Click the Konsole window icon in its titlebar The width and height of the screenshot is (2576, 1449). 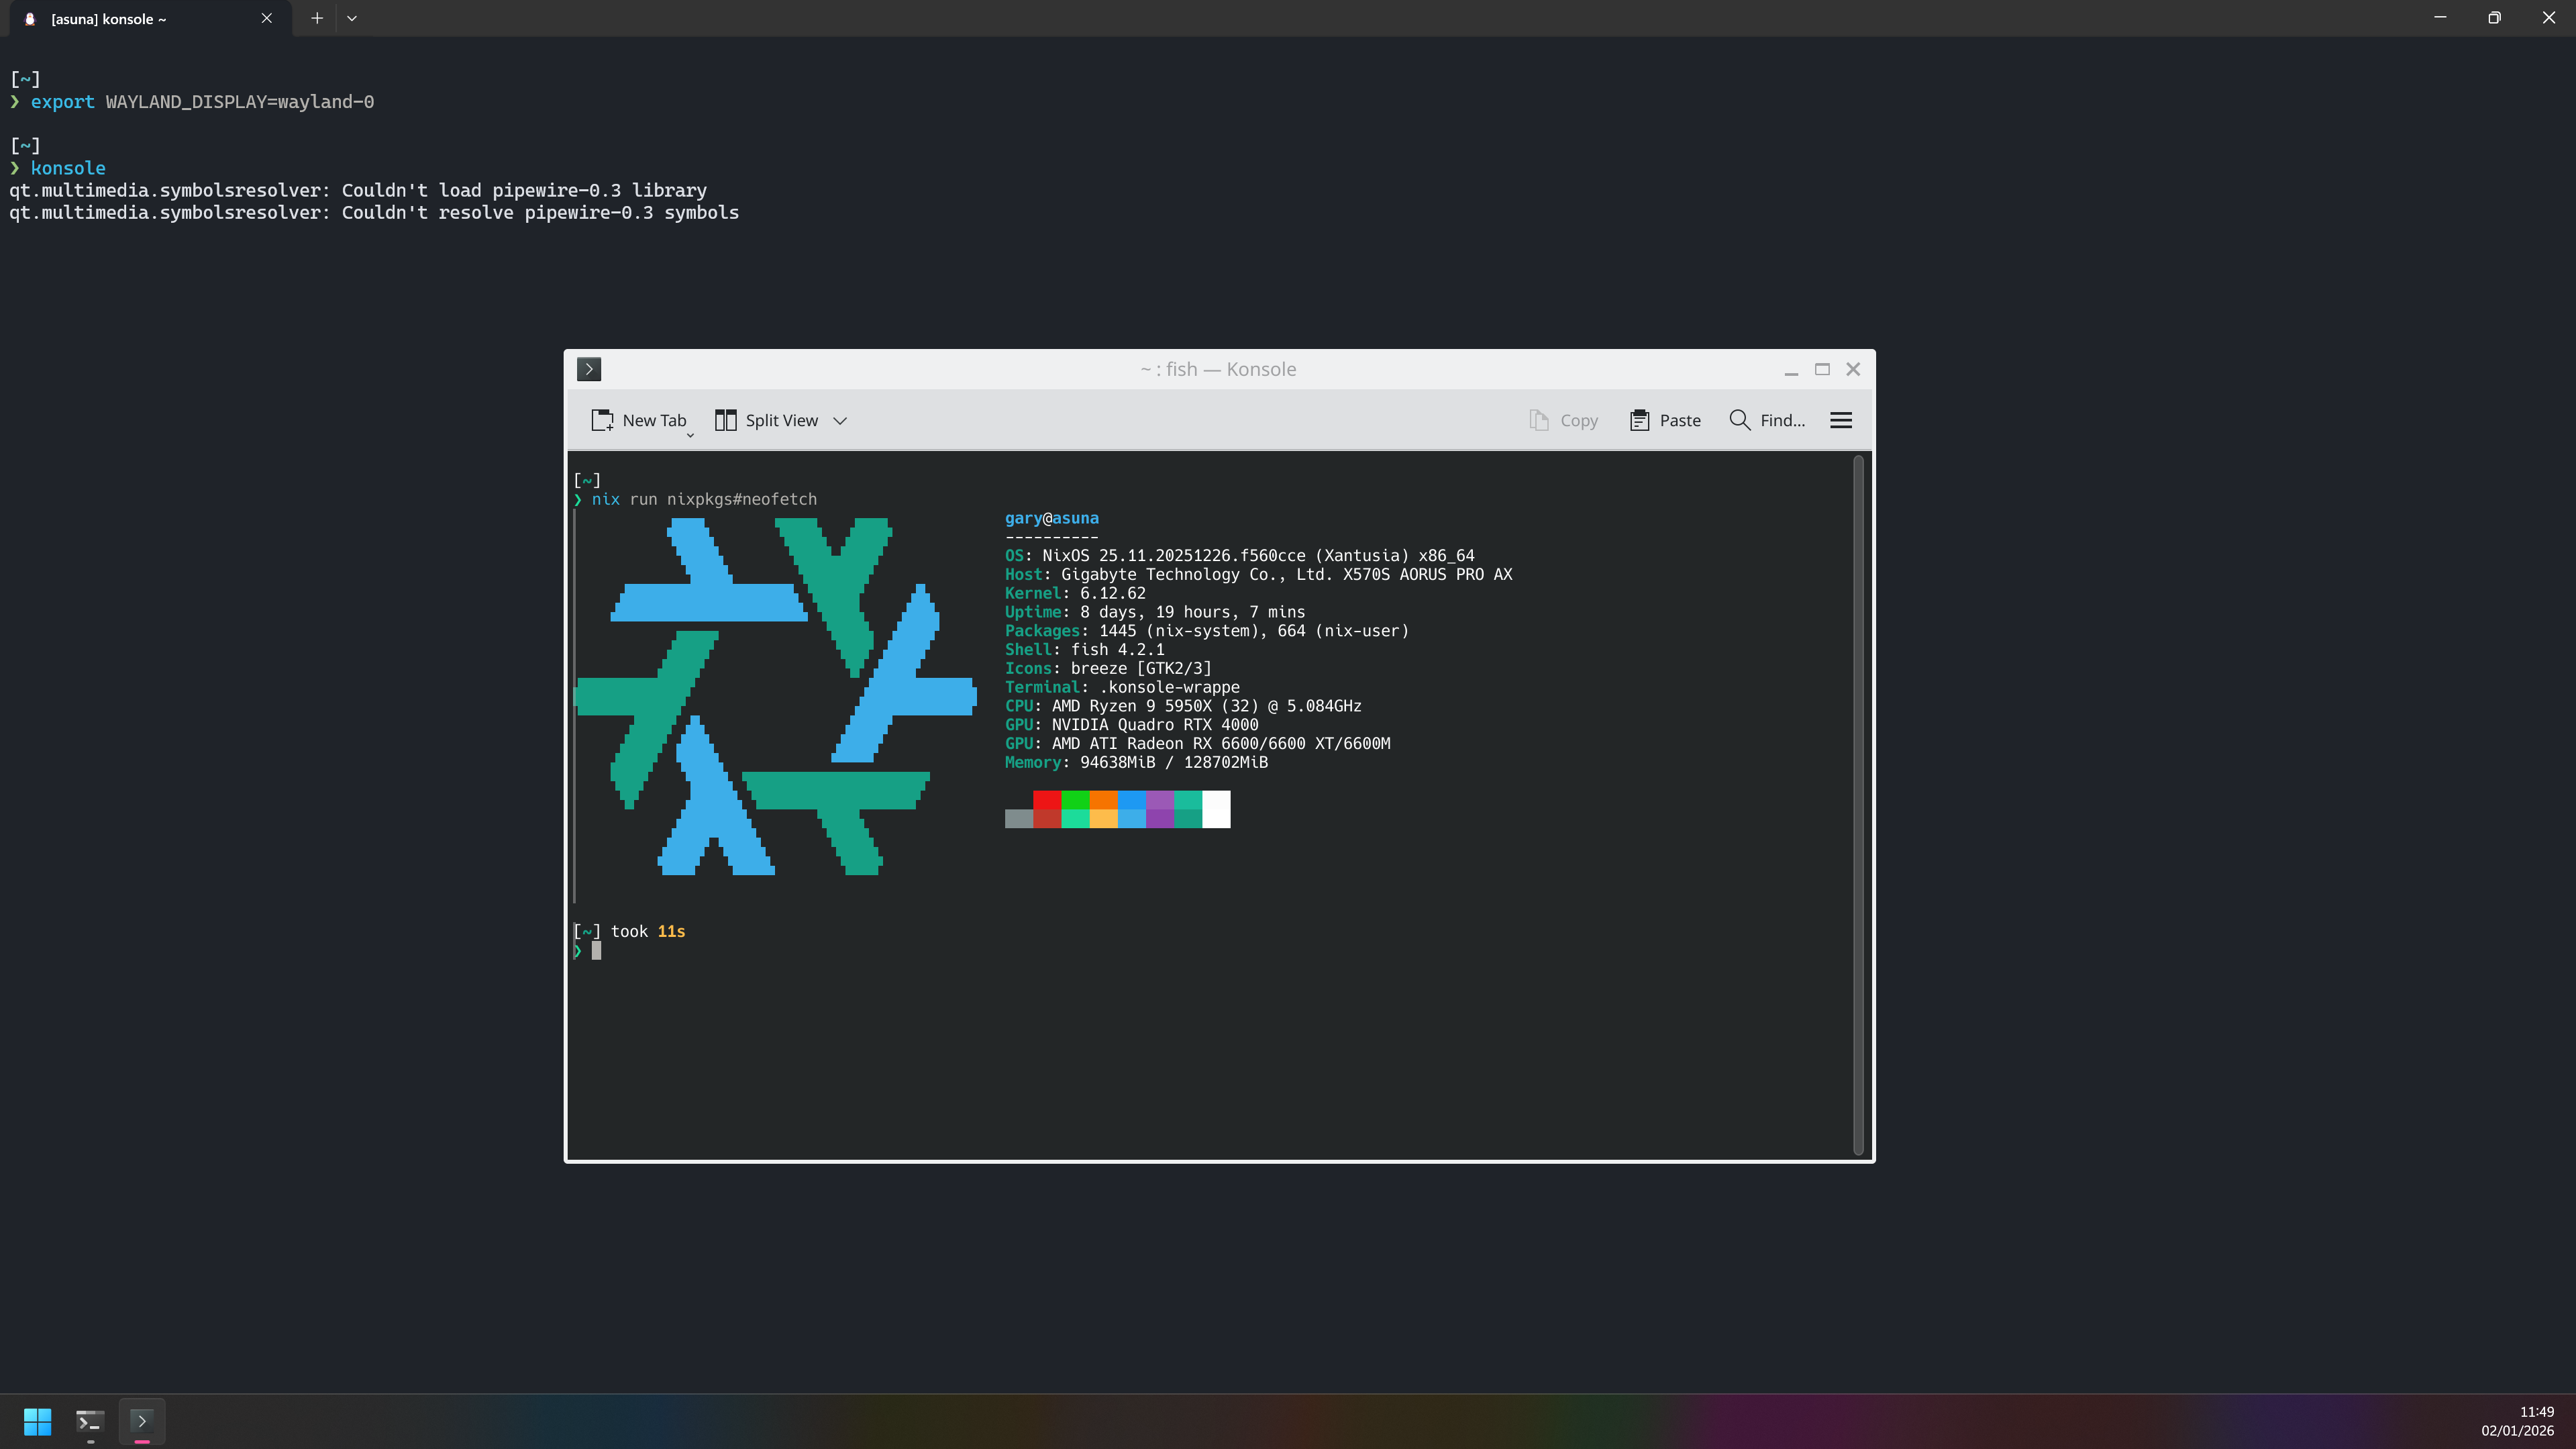589,369
